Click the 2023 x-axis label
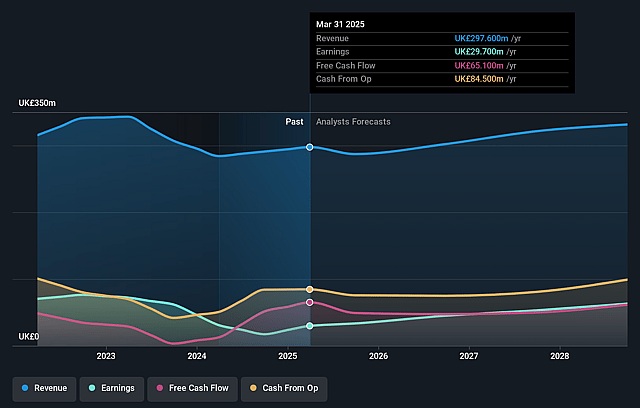 (106, 356)
